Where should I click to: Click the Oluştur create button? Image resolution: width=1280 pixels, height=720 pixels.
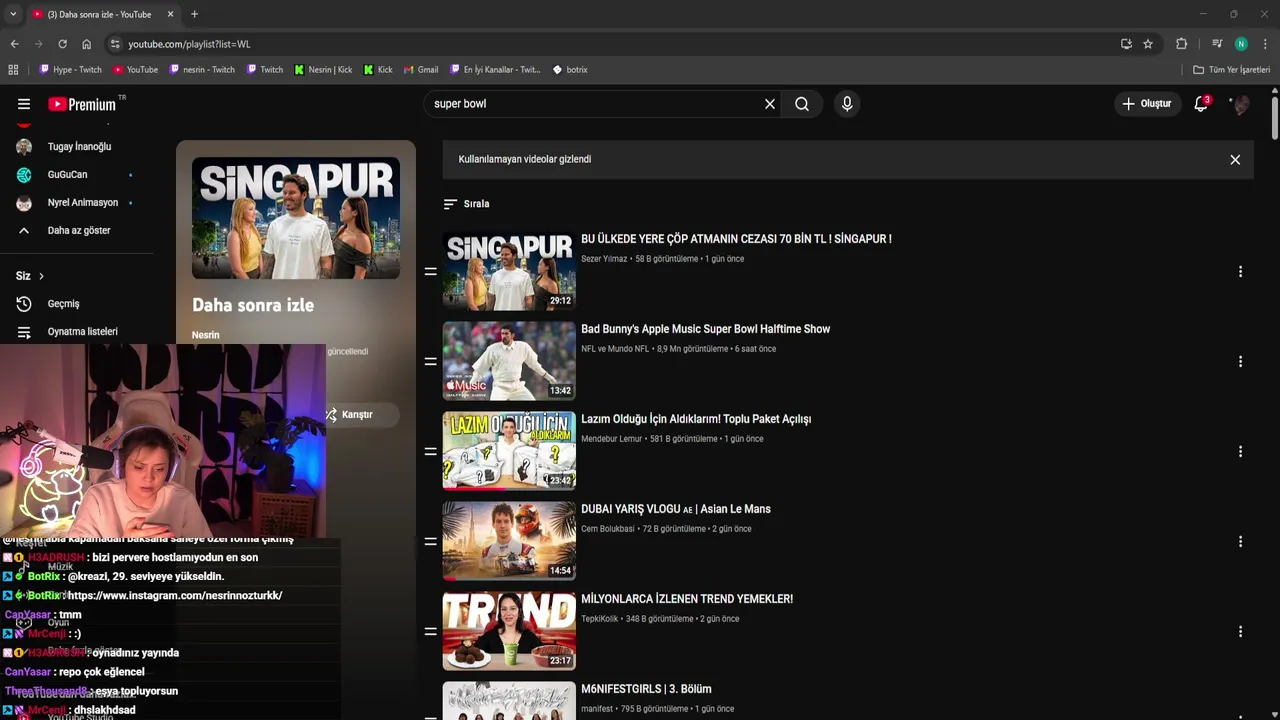point(1146,104)
